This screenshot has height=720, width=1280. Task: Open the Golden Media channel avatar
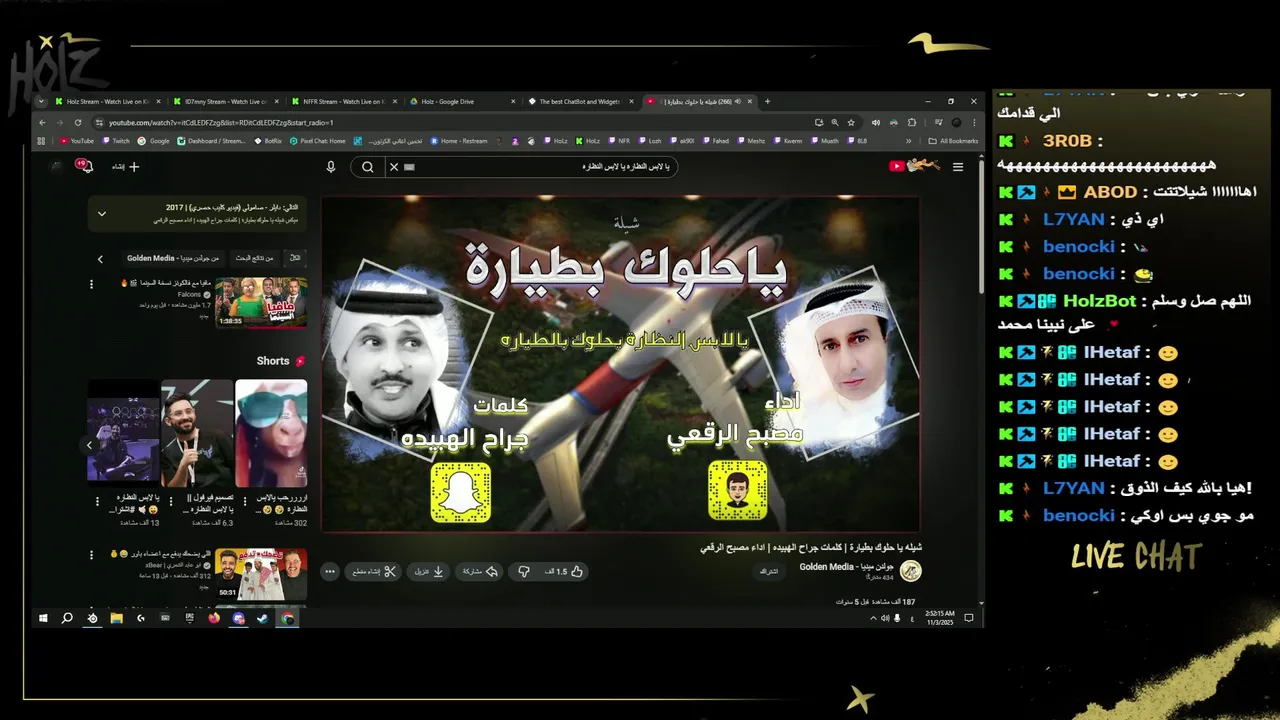pos(911,571)
